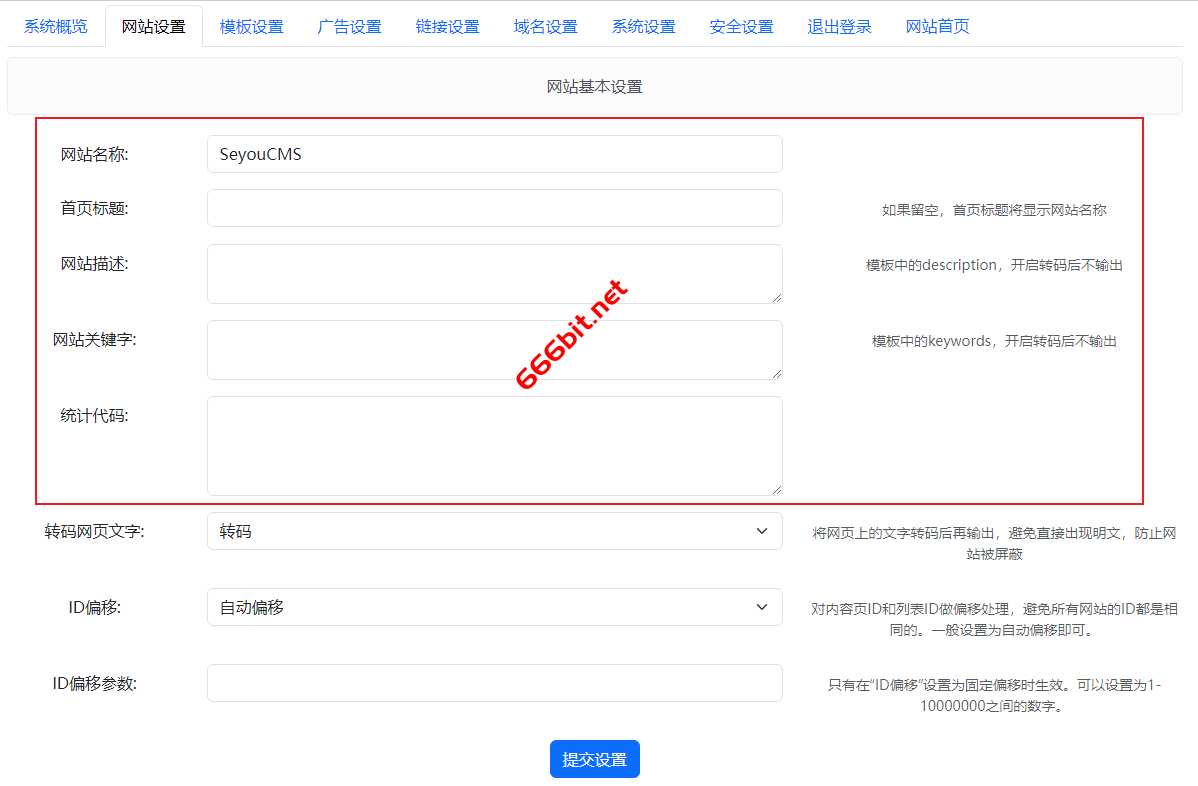Image resolution: width=1198 pixels, height=786 pixels.
Task: Open 系统设置 tab
Action: pos(643,27)
